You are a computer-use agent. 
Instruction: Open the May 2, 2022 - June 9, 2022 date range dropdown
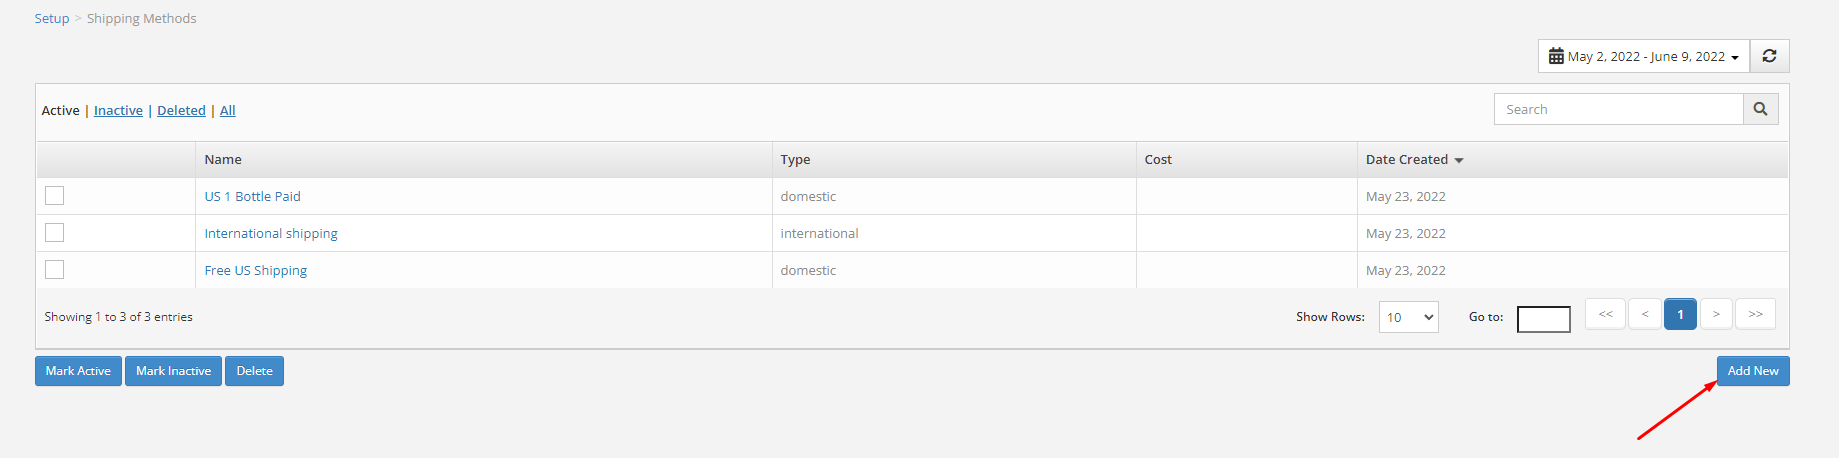tap(1644, 56)
